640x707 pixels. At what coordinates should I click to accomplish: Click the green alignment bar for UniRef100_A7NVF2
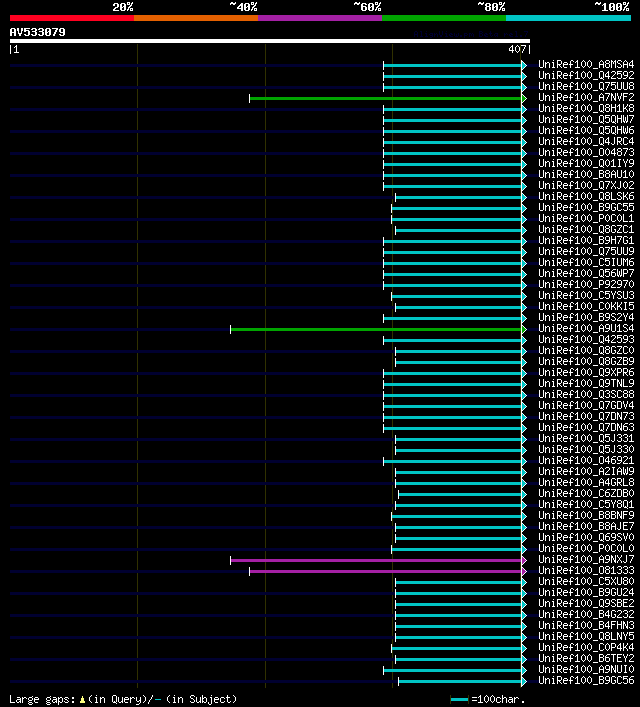(388, 98)
